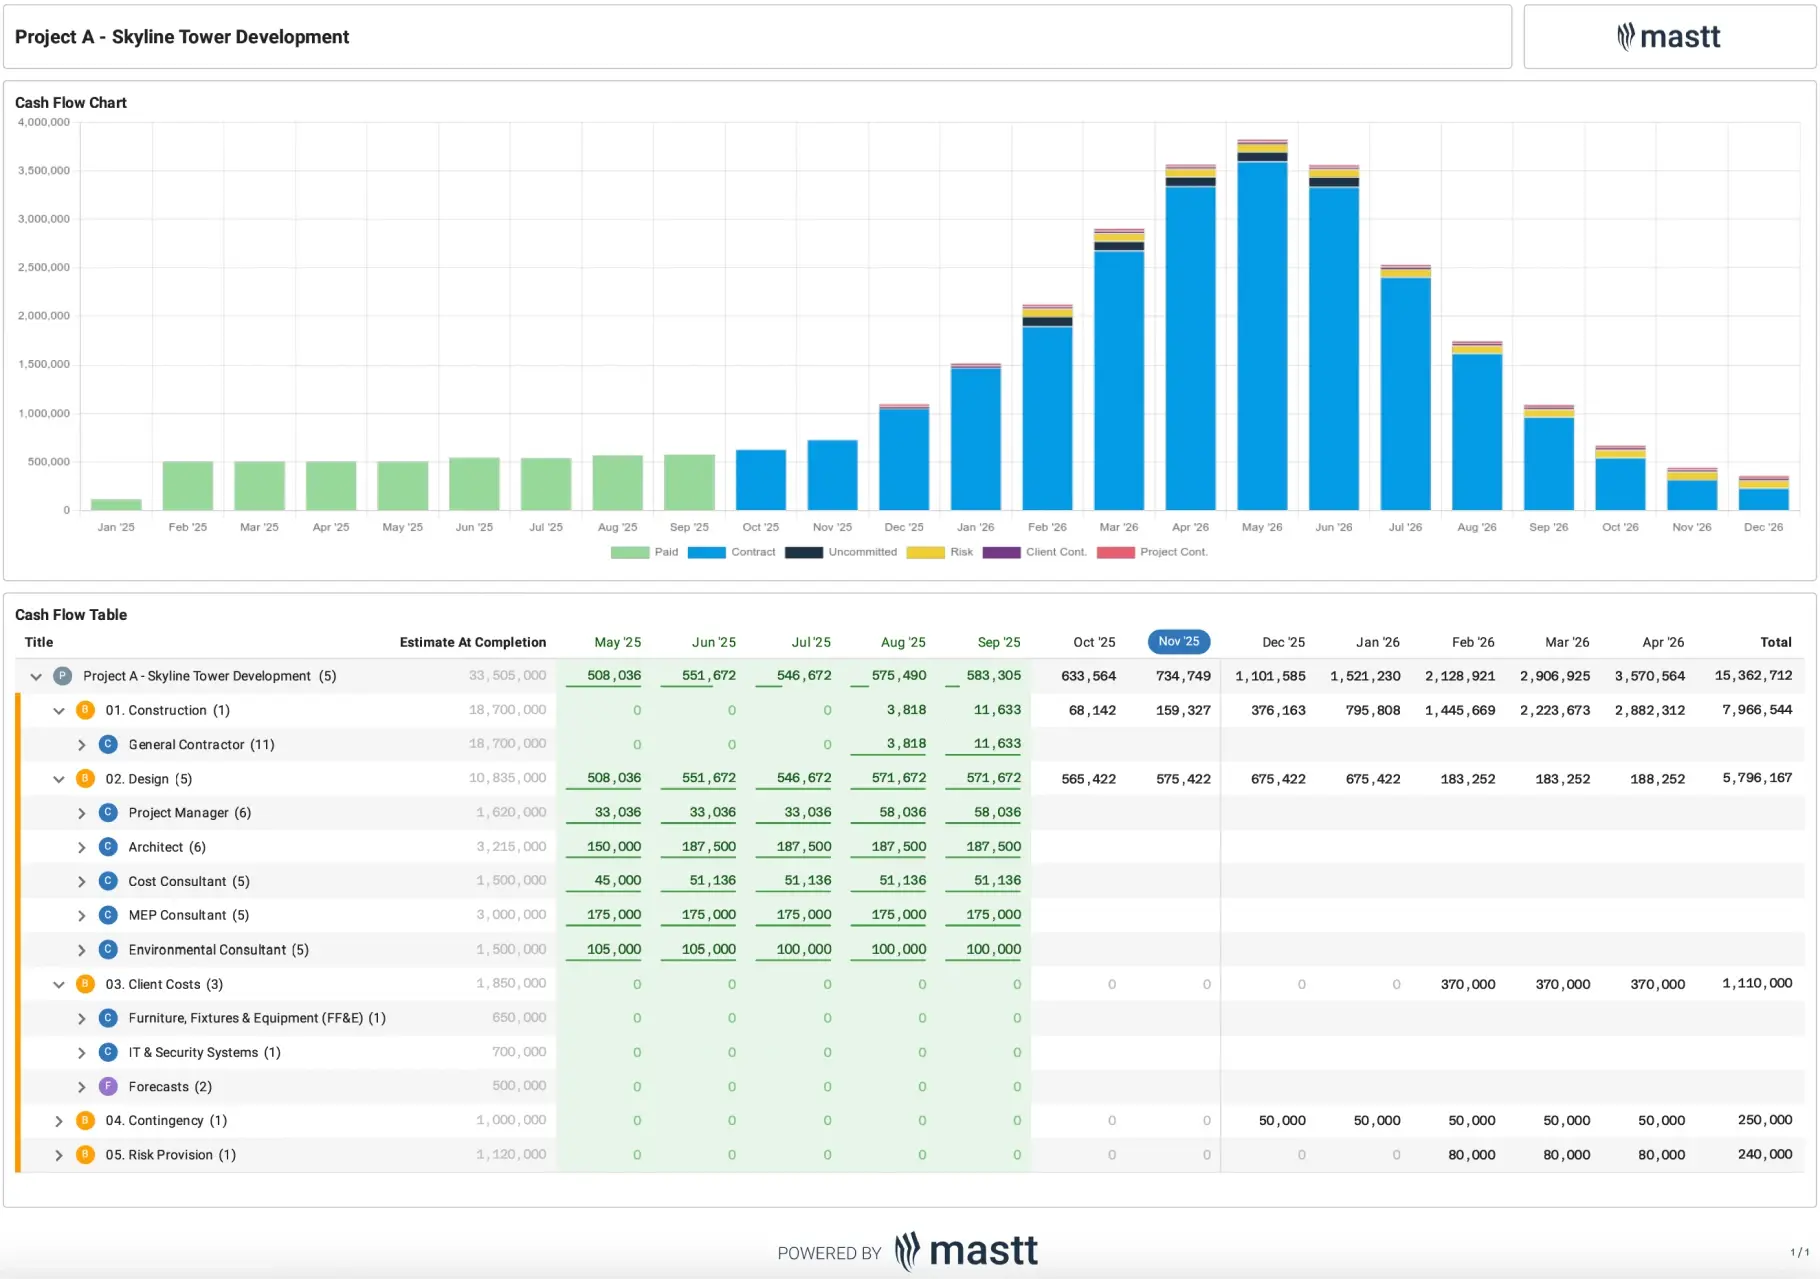Collapse the 02. Design section

point(58,778)
